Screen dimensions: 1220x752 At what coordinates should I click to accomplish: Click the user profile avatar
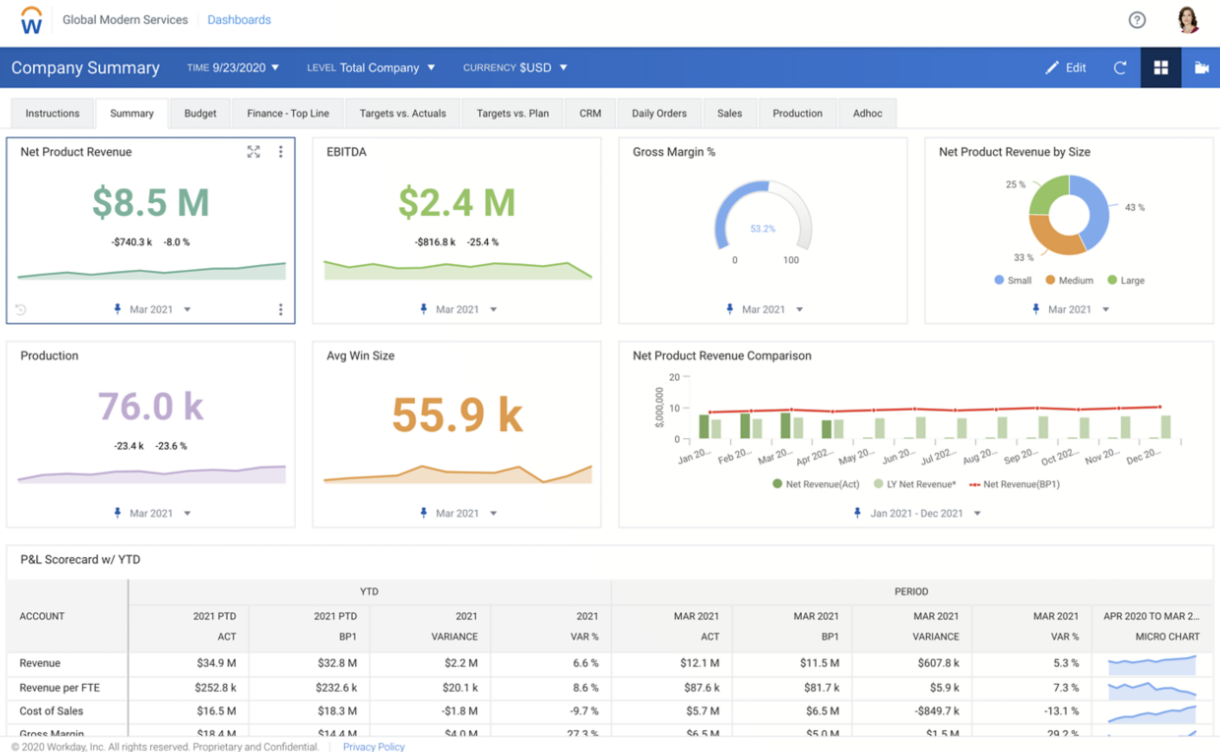[x=1187, y=20]
